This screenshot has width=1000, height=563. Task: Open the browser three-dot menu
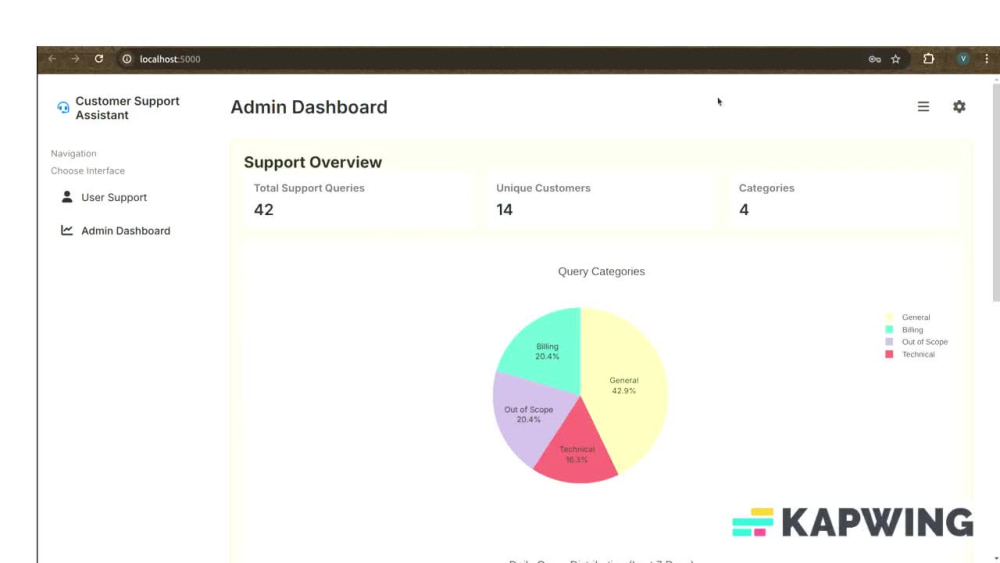click(x=987, y=59)
